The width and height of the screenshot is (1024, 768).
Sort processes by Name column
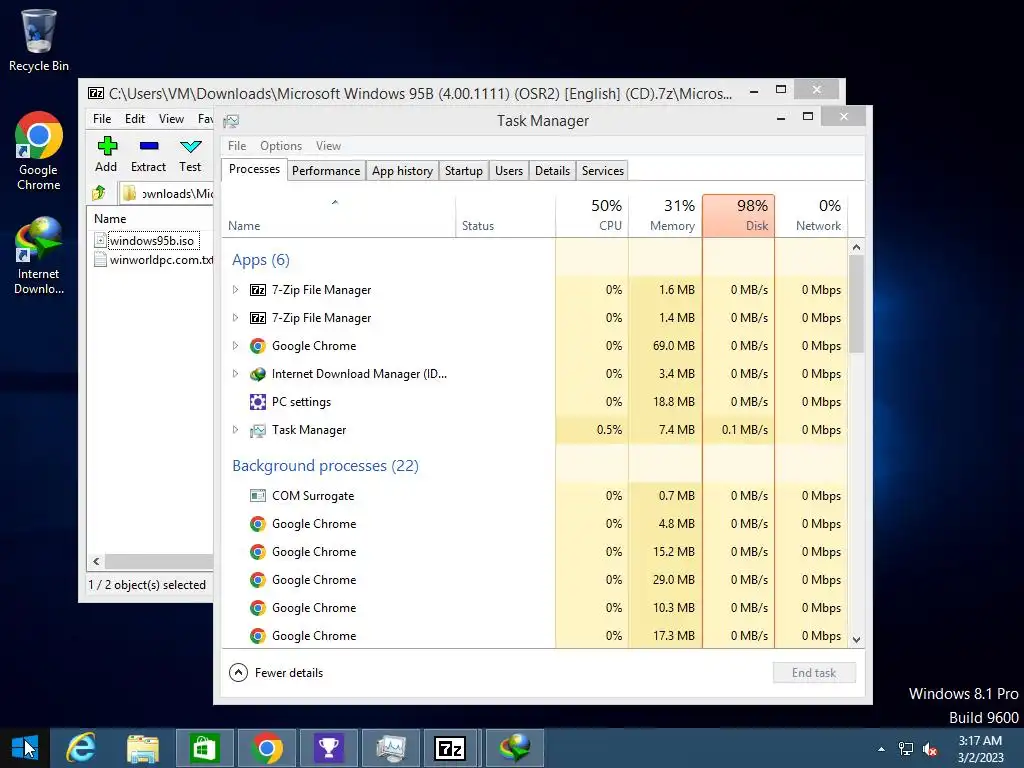pos(338,216)
